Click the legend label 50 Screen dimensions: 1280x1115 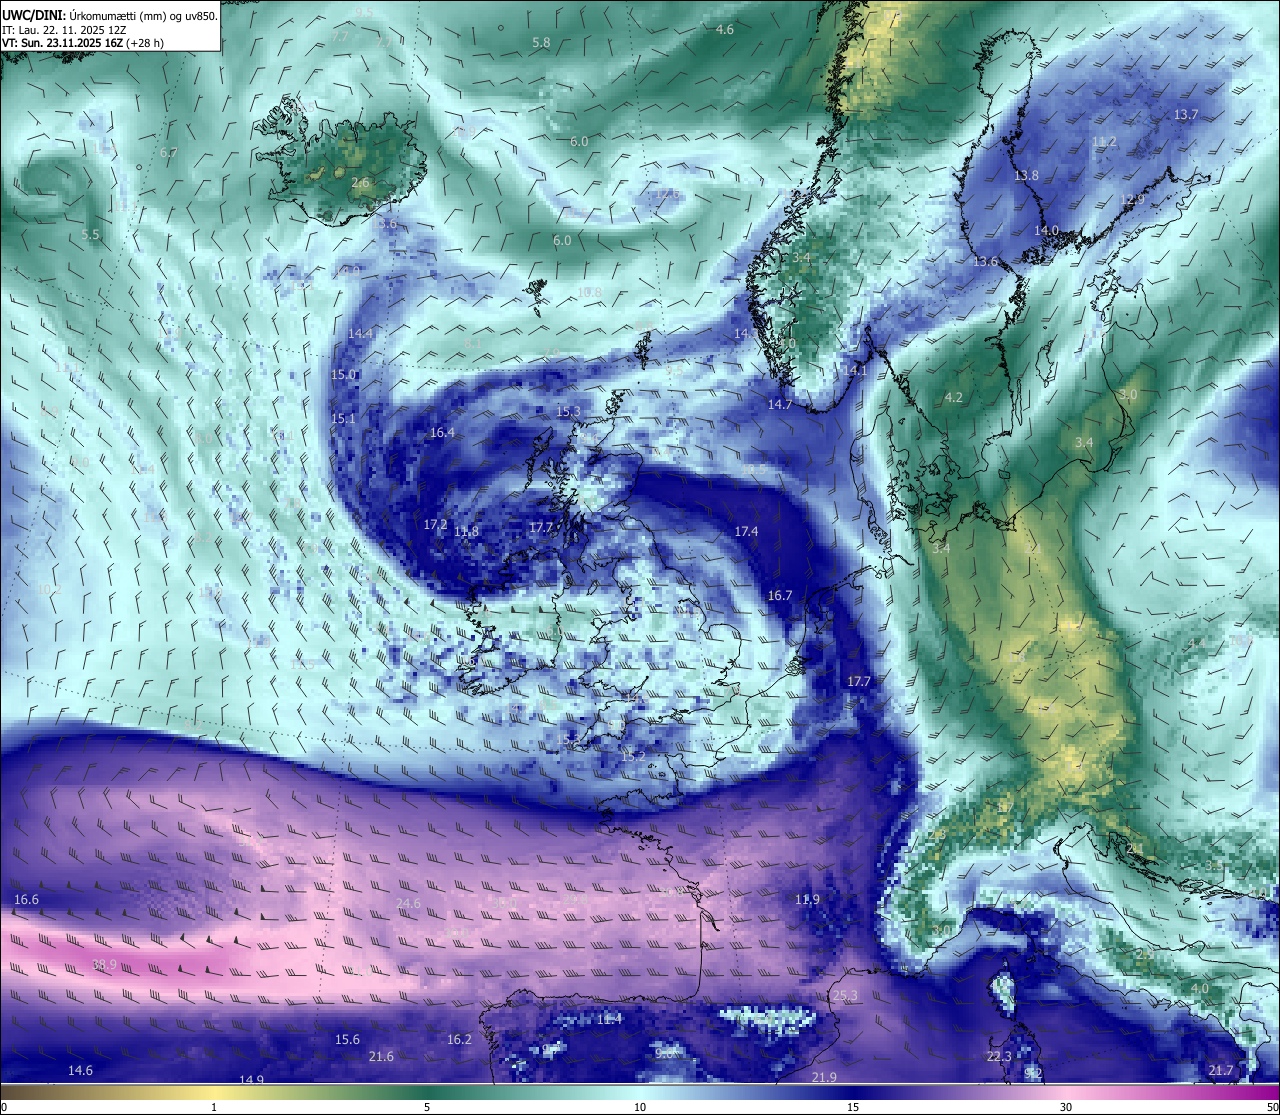pos(1272,1107)
